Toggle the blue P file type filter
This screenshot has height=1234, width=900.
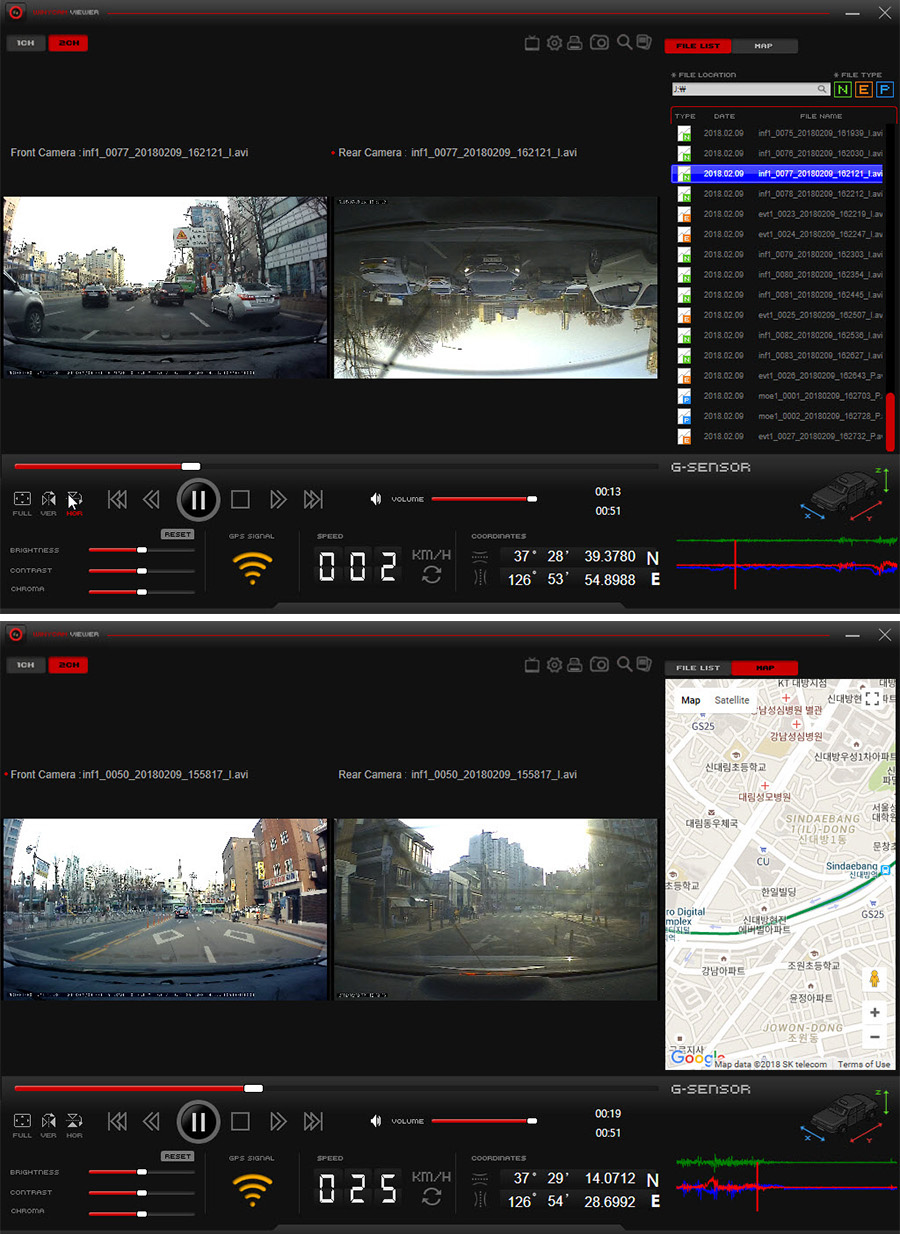click(884, 89)
